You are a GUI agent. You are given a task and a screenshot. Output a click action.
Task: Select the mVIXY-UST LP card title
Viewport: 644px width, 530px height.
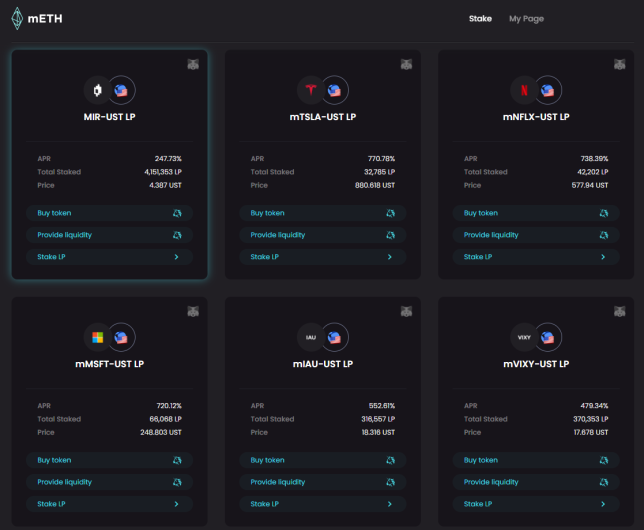(x=536, y=364)
